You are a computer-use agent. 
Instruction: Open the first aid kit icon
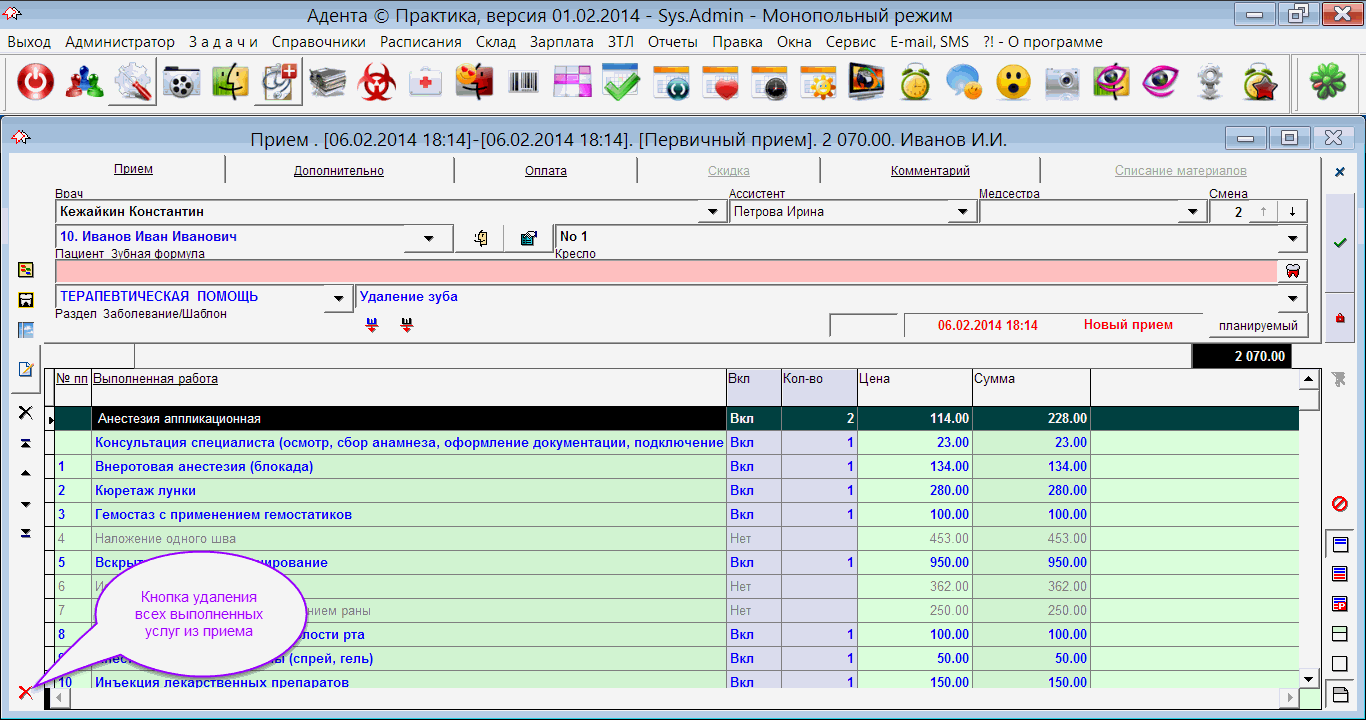click(426, 83)
